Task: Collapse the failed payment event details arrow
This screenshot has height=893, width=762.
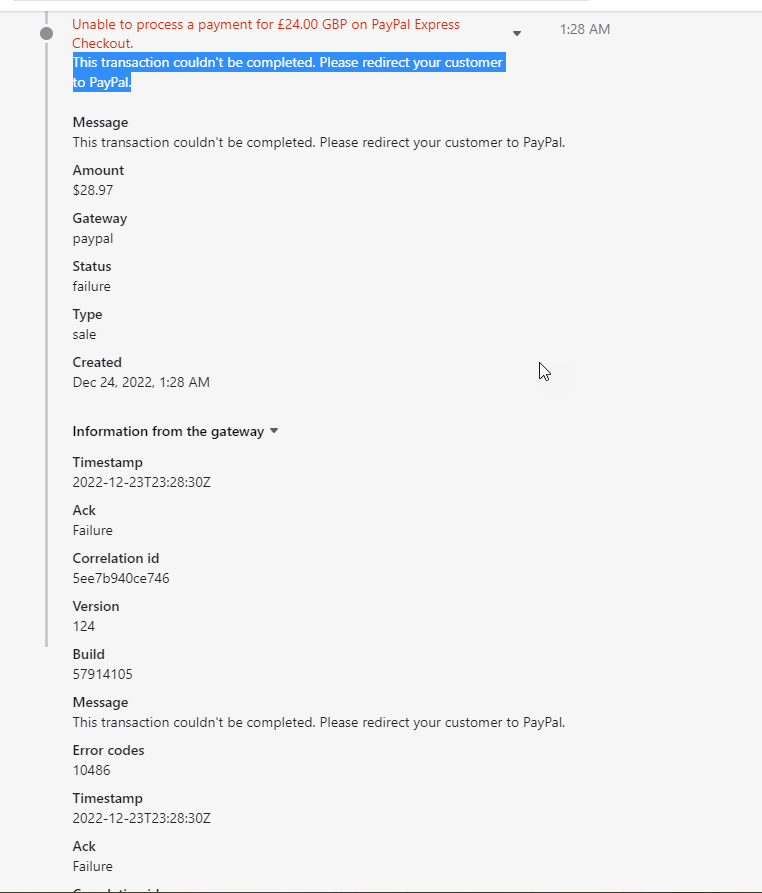Action: point(517,33)
